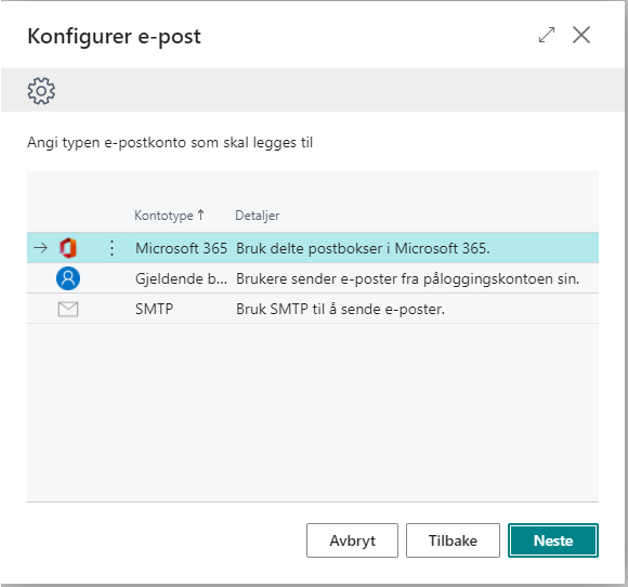Click "Bruk delte postbokser i Microsoft 365" text
The image size is (628, 587).
tap(362, 248)
